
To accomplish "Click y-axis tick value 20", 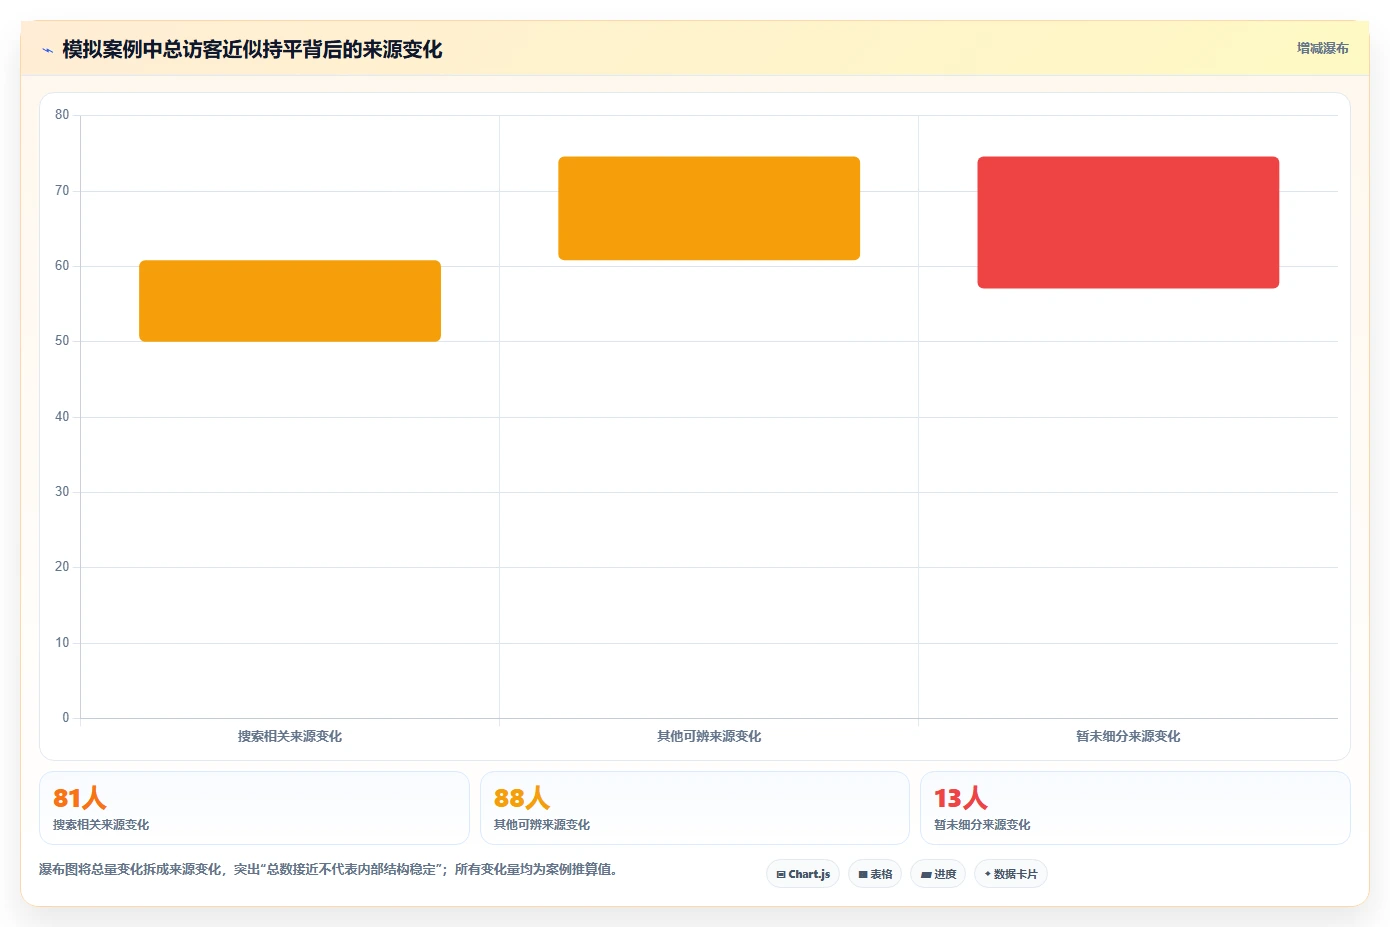I will (x=62, y=567).
